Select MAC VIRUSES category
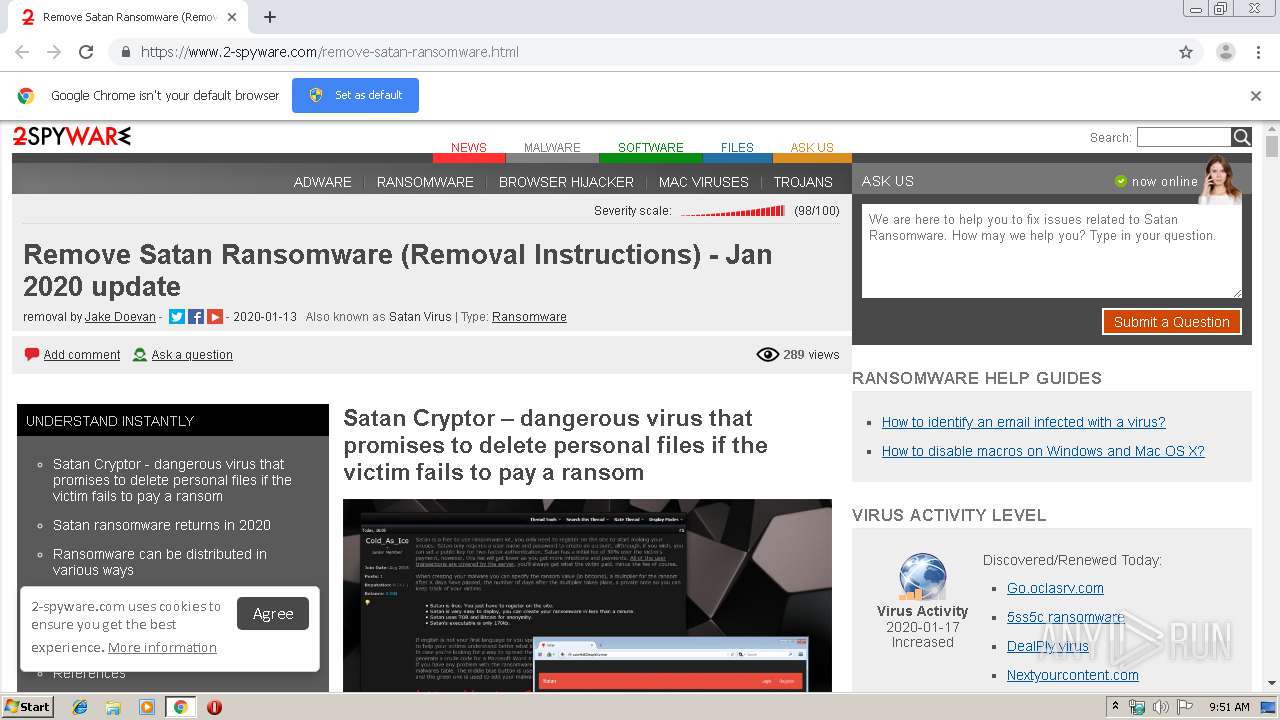 pyautogui.click(x=704, y=182)
